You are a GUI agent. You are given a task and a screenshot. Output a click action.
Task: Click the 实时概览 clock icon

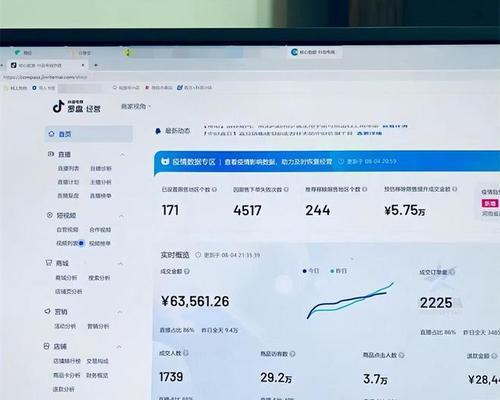click(x=198, y=255)
